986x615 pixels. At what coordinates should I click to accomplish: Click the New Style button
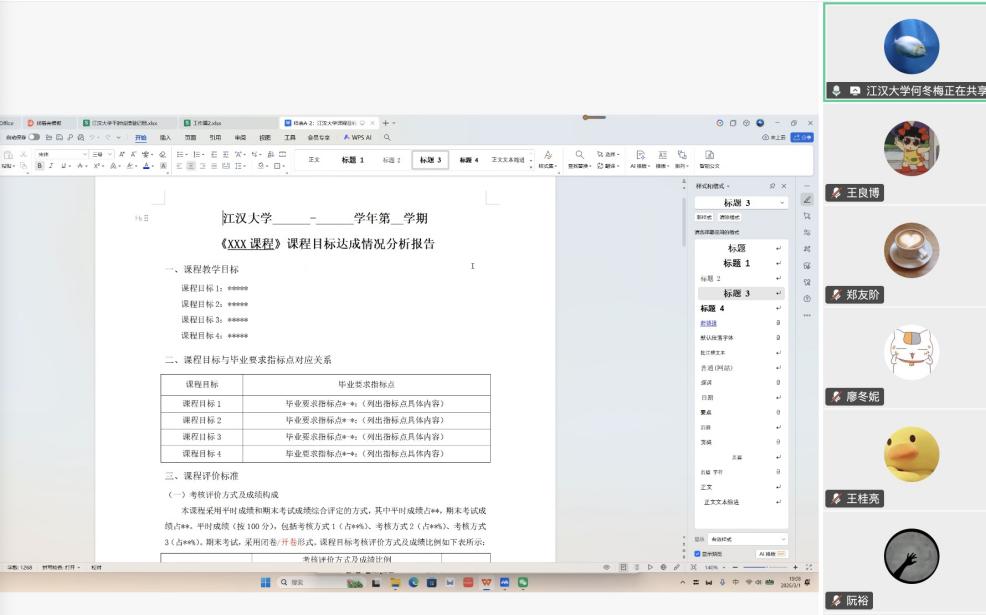tap(704, 217)
